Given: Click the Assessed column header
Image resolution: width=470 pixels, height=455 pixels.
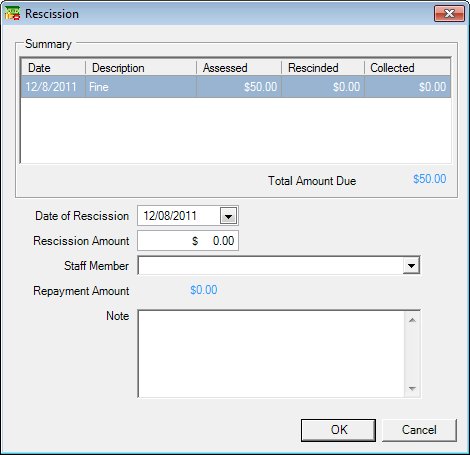Looking at the screenshot, I should [x=239, y=68].
